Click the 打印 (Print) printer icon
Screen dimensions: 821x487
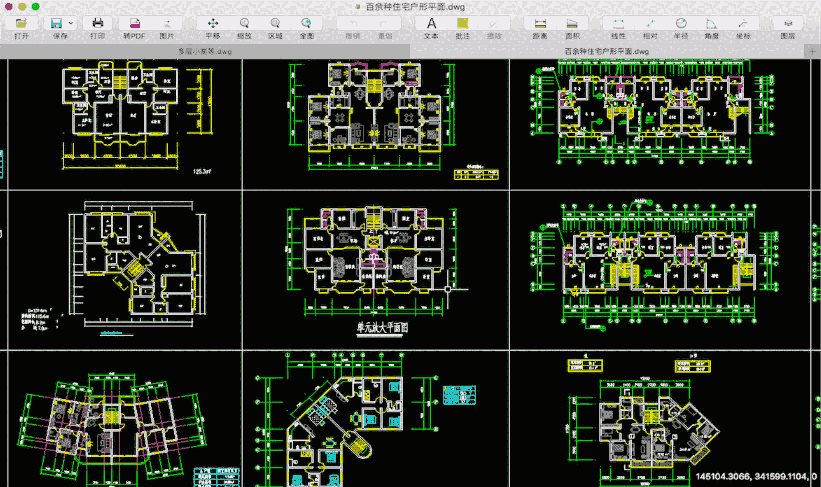click(97, 23)
